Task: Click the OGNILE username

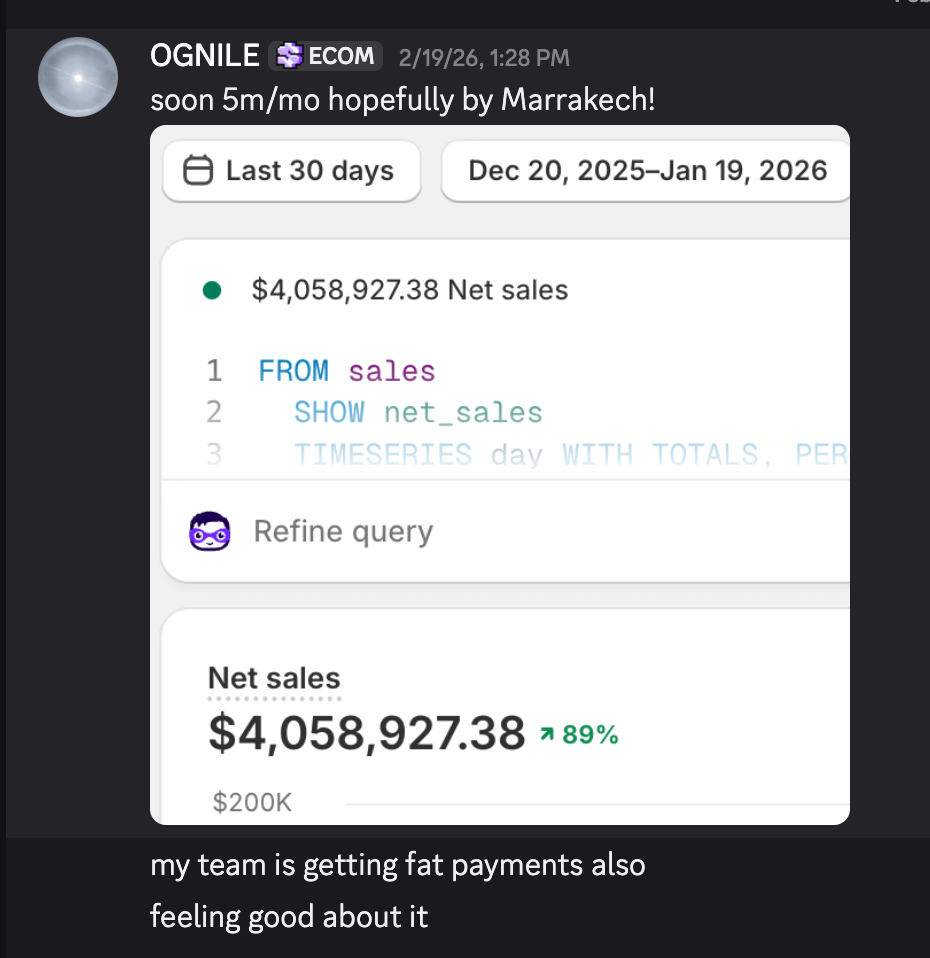Action: click(205, 56)
